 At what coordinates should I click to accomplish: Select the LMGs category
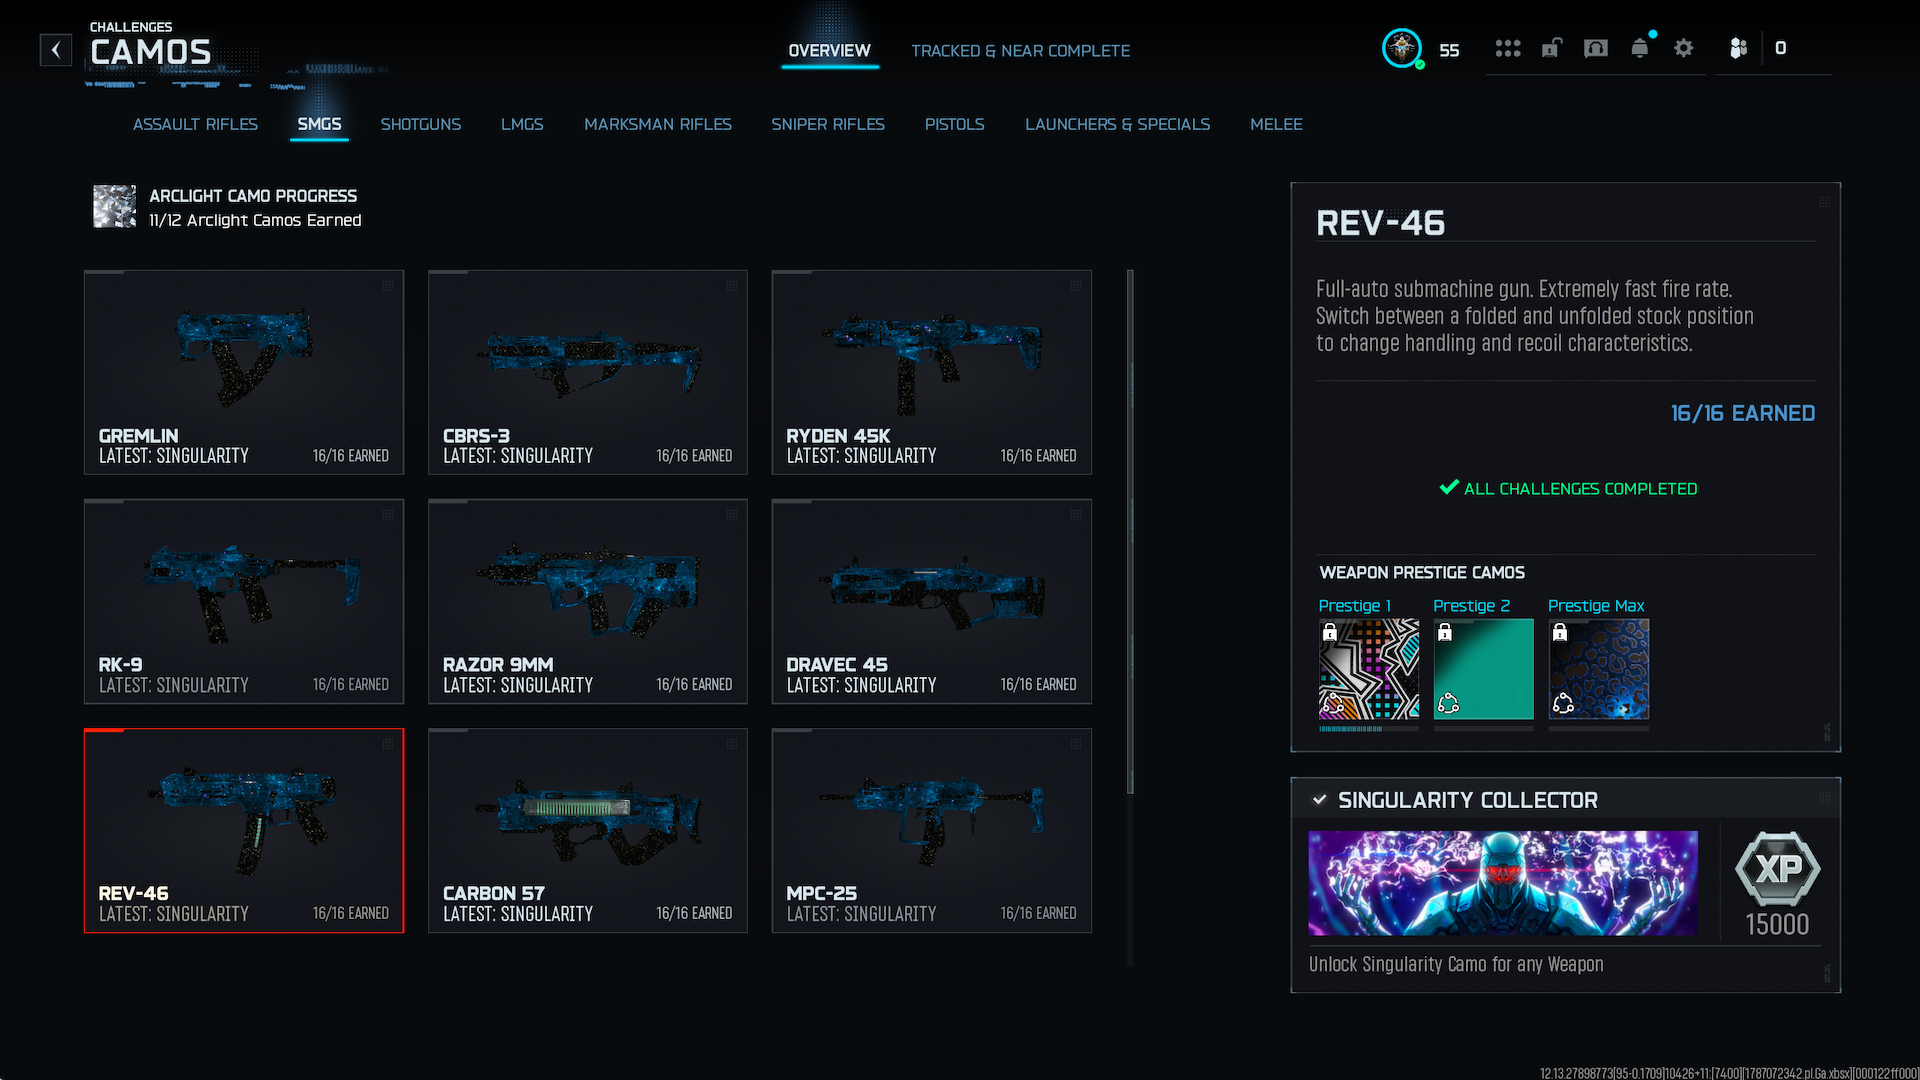522,124
